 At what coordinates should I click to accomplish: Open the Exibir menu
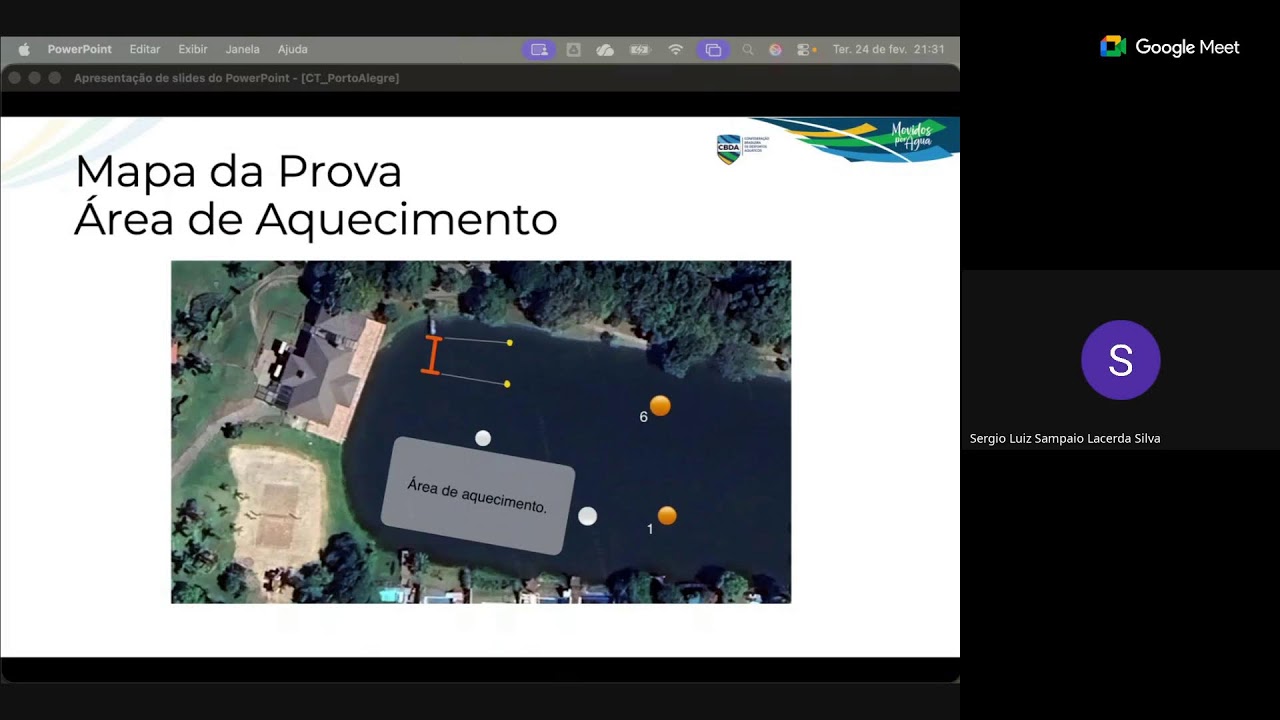click(193, 49)
